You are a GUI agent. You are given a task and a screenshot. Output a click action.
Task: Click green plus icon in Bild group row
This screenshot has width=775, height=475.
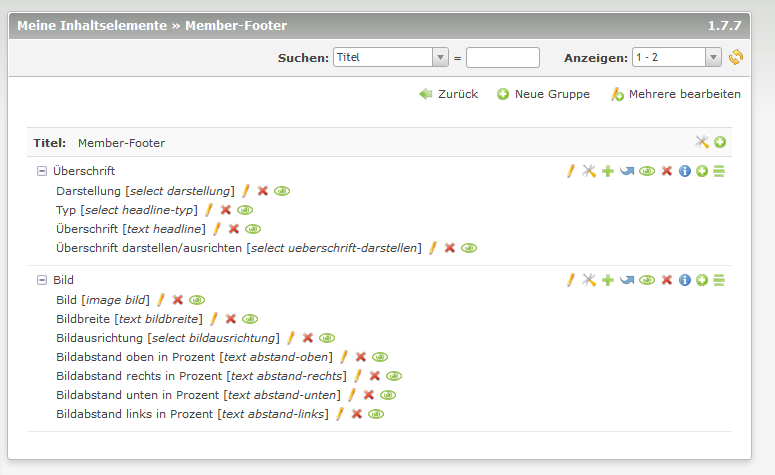pyautogui.click(x=608, y=280)
